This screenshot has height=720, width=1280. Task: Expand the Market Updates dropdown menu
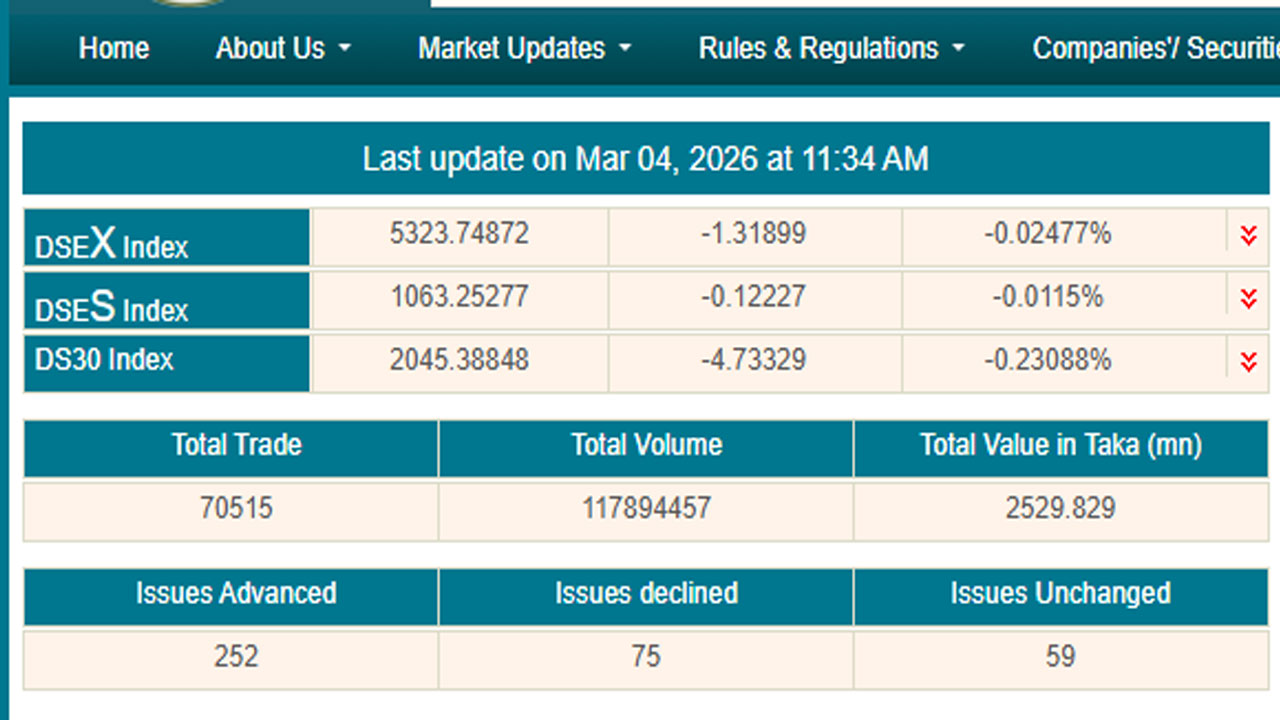point(524,48)
